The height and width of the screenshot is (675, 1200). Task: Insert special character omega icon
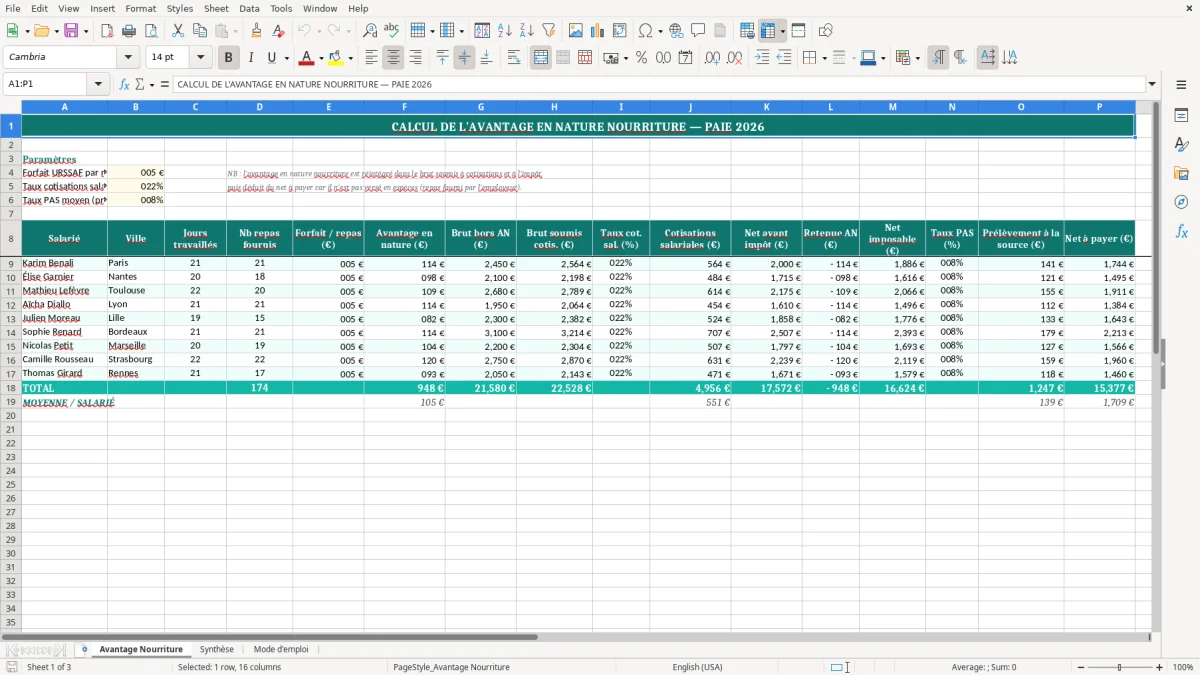645,31
